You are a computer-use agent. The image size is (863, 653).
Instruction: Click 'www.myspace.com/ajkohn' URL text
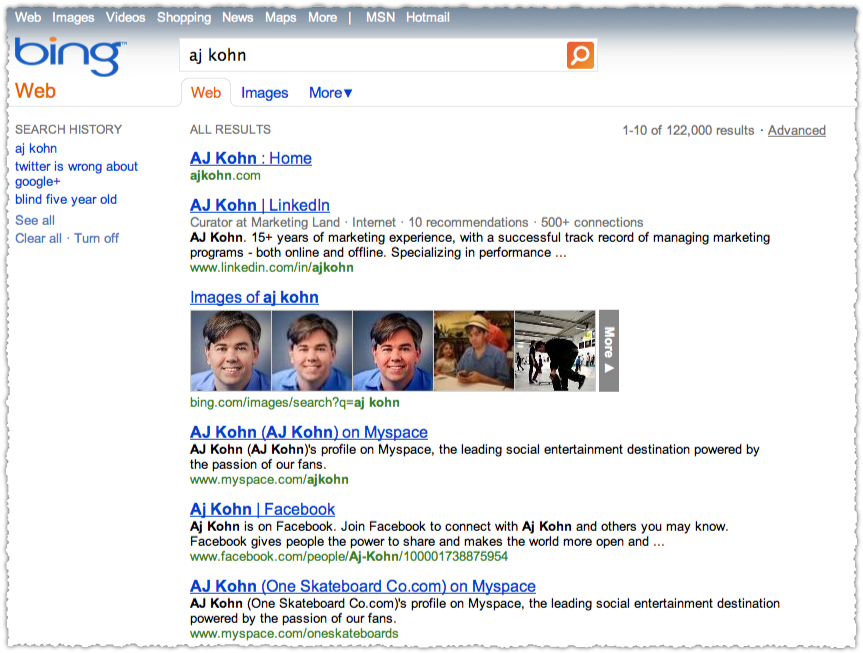tap(269, 480)
